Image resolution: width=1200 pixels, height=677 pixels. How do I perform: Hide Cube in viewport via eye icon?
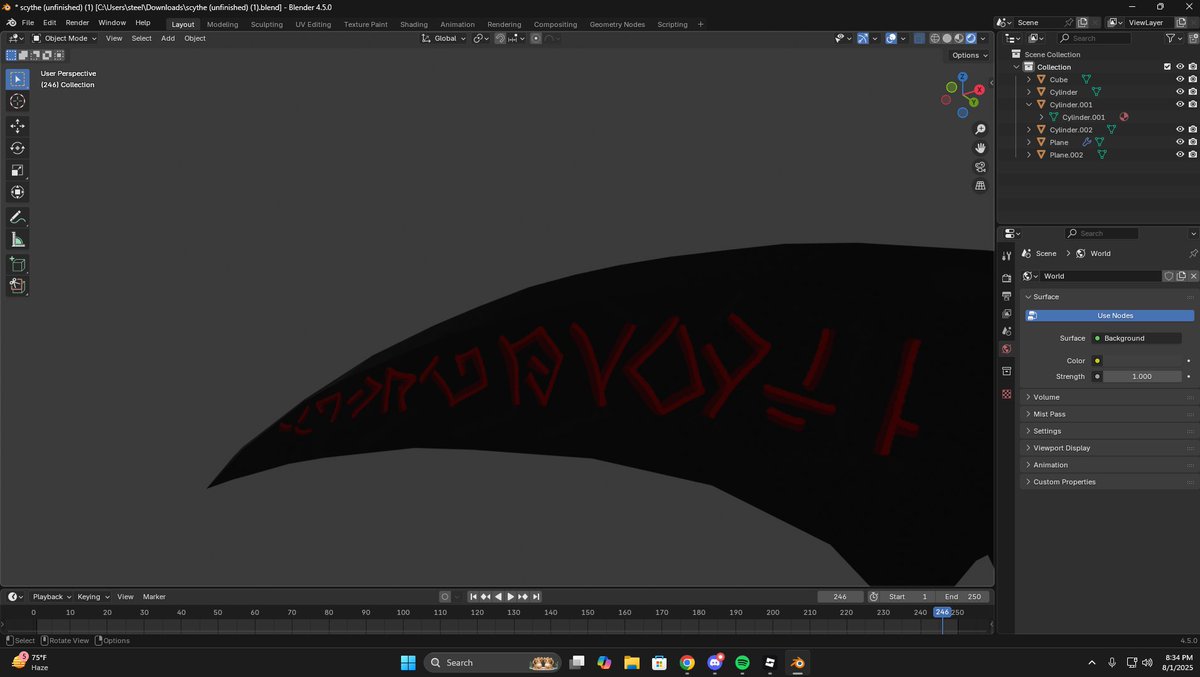1180,79
